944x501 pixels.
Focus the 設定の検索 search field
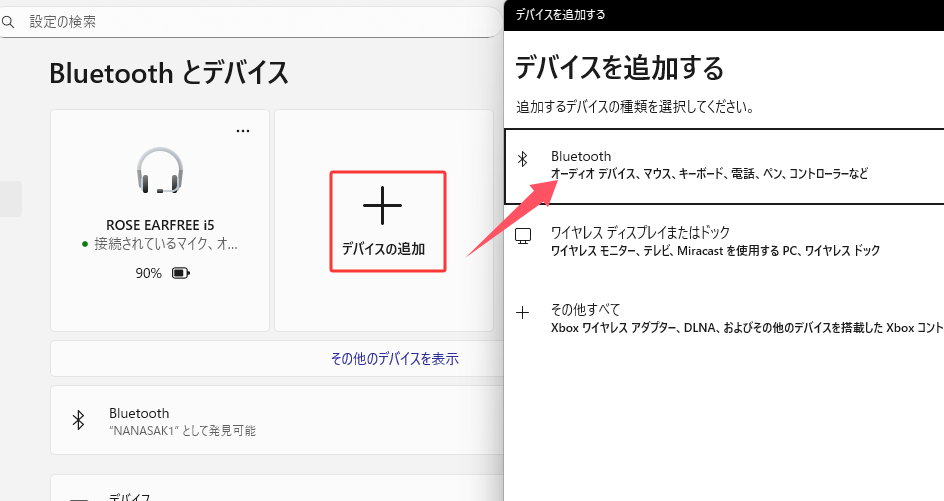click(250, 22)
